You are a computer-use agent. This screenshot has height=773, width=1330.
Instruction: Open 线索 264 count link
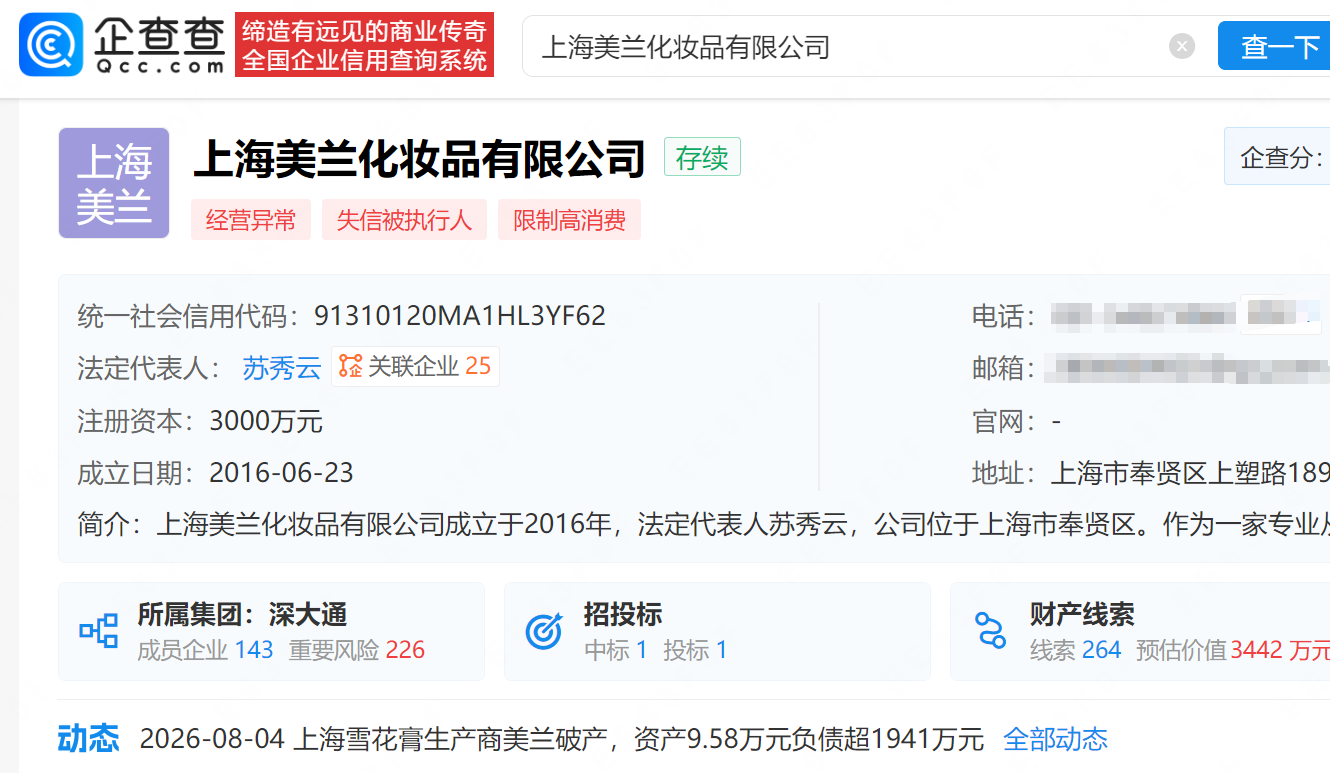(x=1076, y=650)
